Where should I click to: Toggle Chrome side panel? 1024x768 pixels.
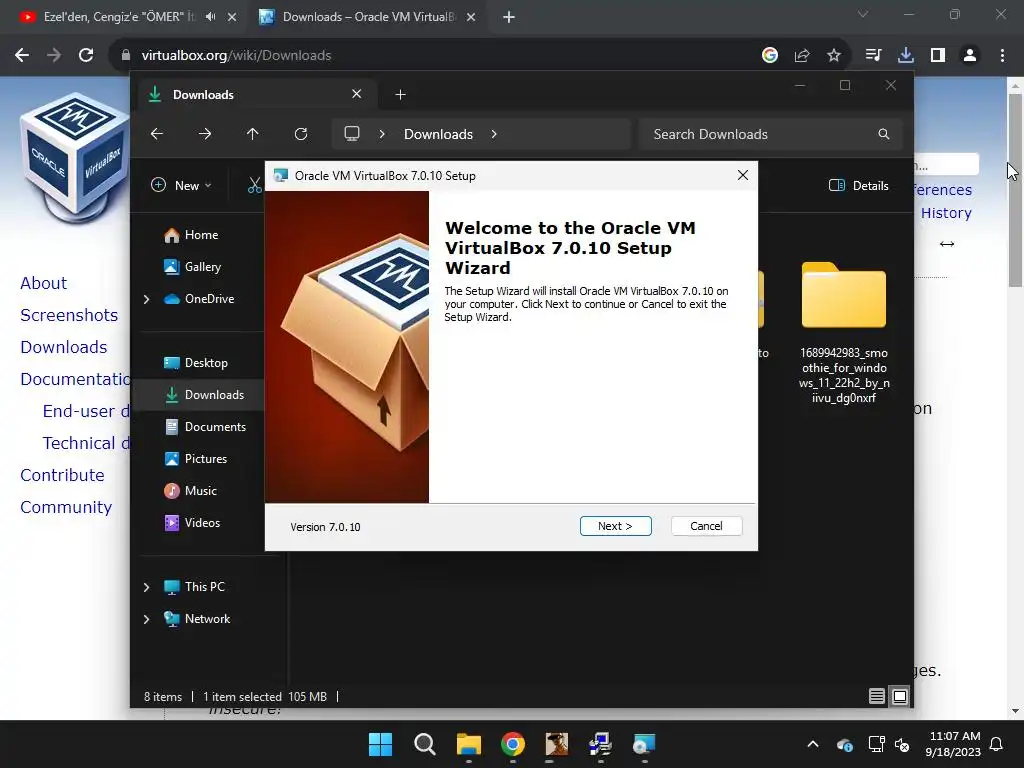[938, 56]
